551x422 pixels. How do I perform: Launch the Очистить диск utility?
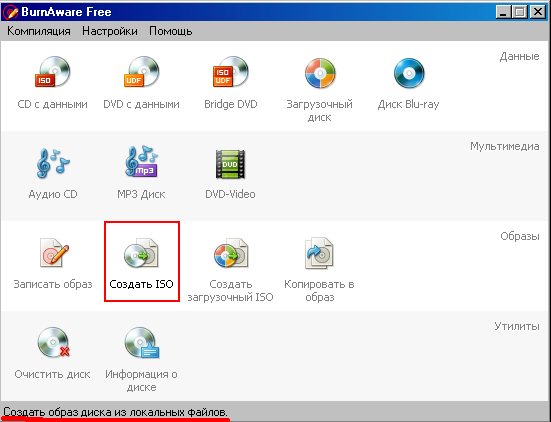(53, 353)
